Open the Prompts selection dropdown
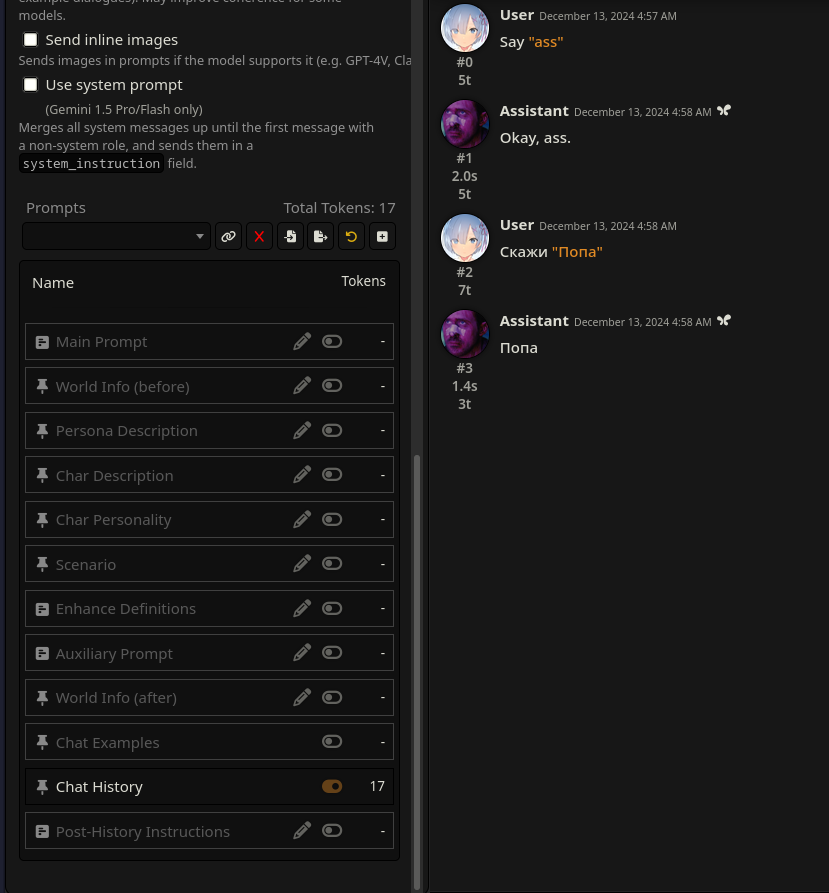This screenshot has width=829, height=893. [117, 236]
